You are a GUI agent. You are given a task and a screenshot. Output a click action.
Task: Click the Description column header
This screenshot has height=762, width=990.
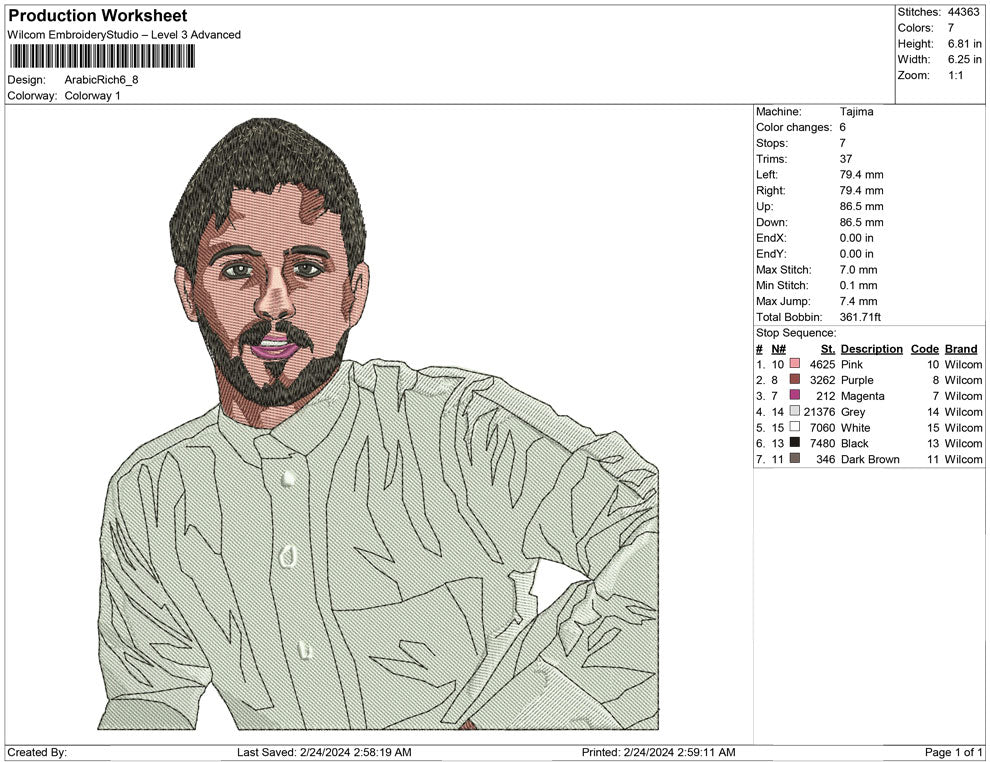click(x=871, y=349)
